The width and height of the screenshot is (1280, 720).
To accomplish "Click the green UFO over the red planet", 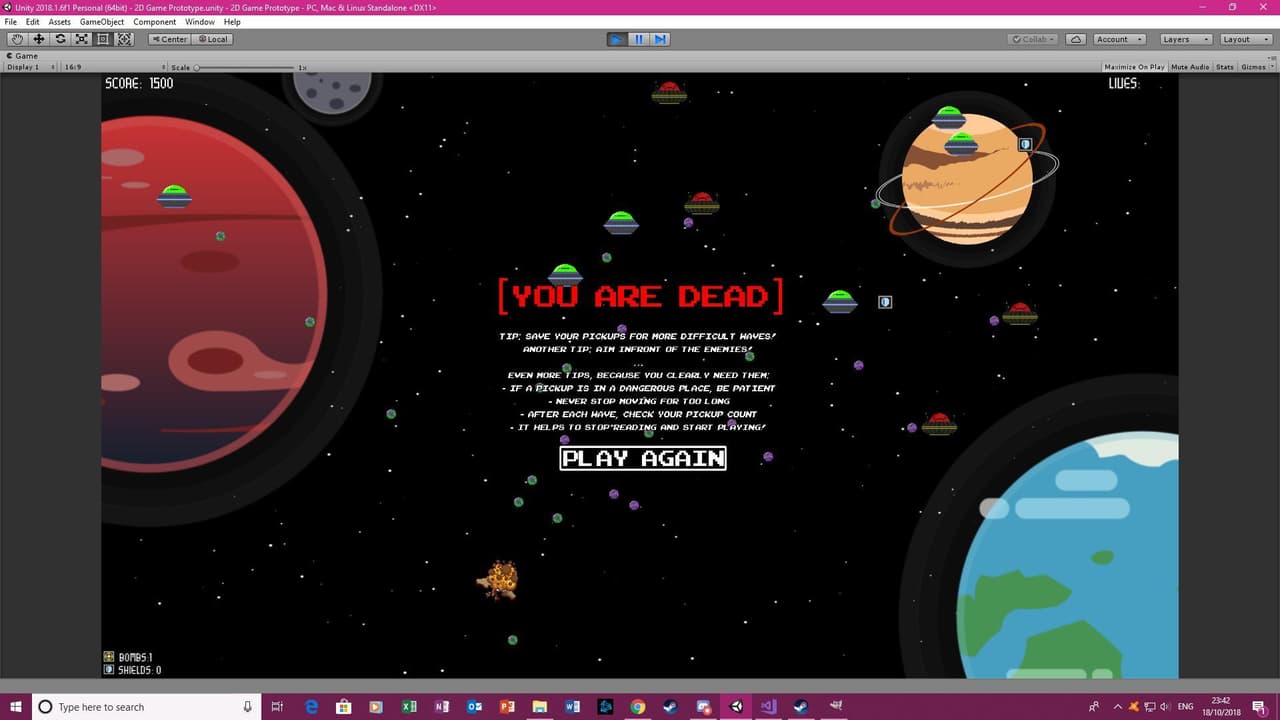I will coord(174,196).
